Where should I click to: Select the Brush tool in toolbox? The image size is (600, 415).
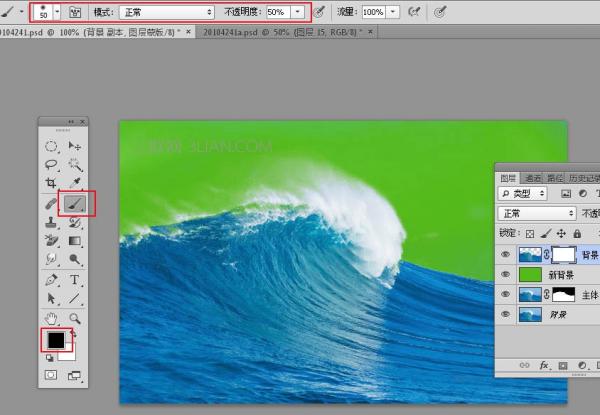click(x=75, y=203)
